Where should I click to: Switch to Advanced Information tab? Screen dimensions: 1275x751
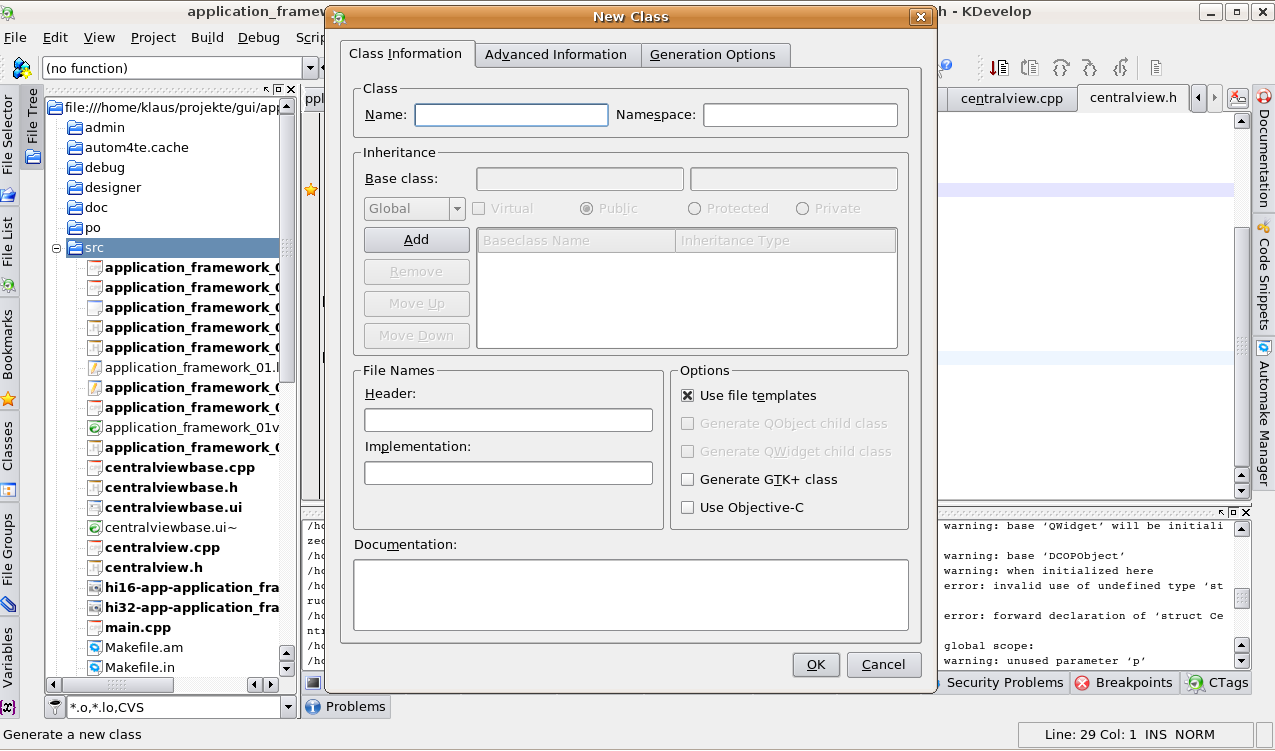[x=556, y=55]
